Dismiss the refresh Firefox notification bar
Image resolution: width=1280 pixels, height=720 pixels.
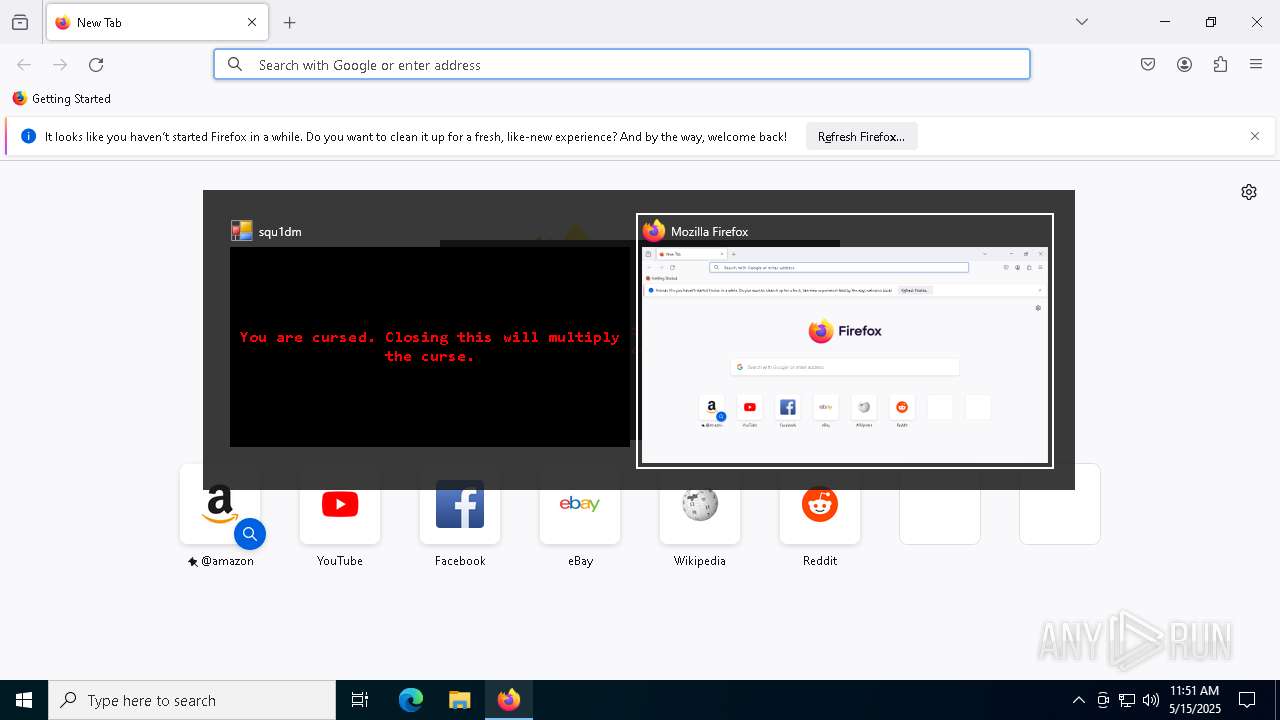point(1255,137)
